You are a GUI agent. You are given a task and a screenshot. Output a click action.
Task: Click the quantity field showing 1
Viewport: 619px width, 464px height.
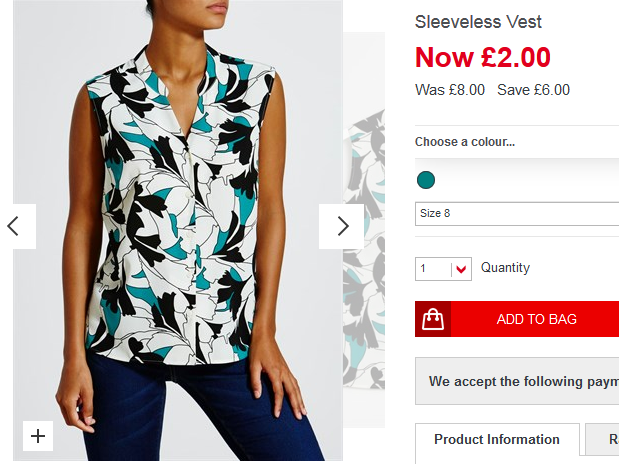tap(433, 269)
